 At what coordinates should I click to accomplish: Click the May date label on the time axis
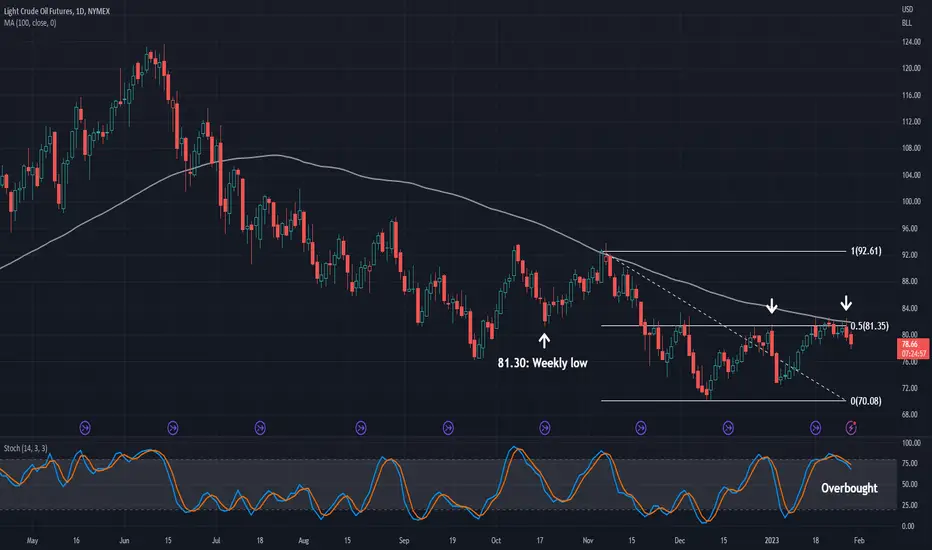[x=32, y=540]
